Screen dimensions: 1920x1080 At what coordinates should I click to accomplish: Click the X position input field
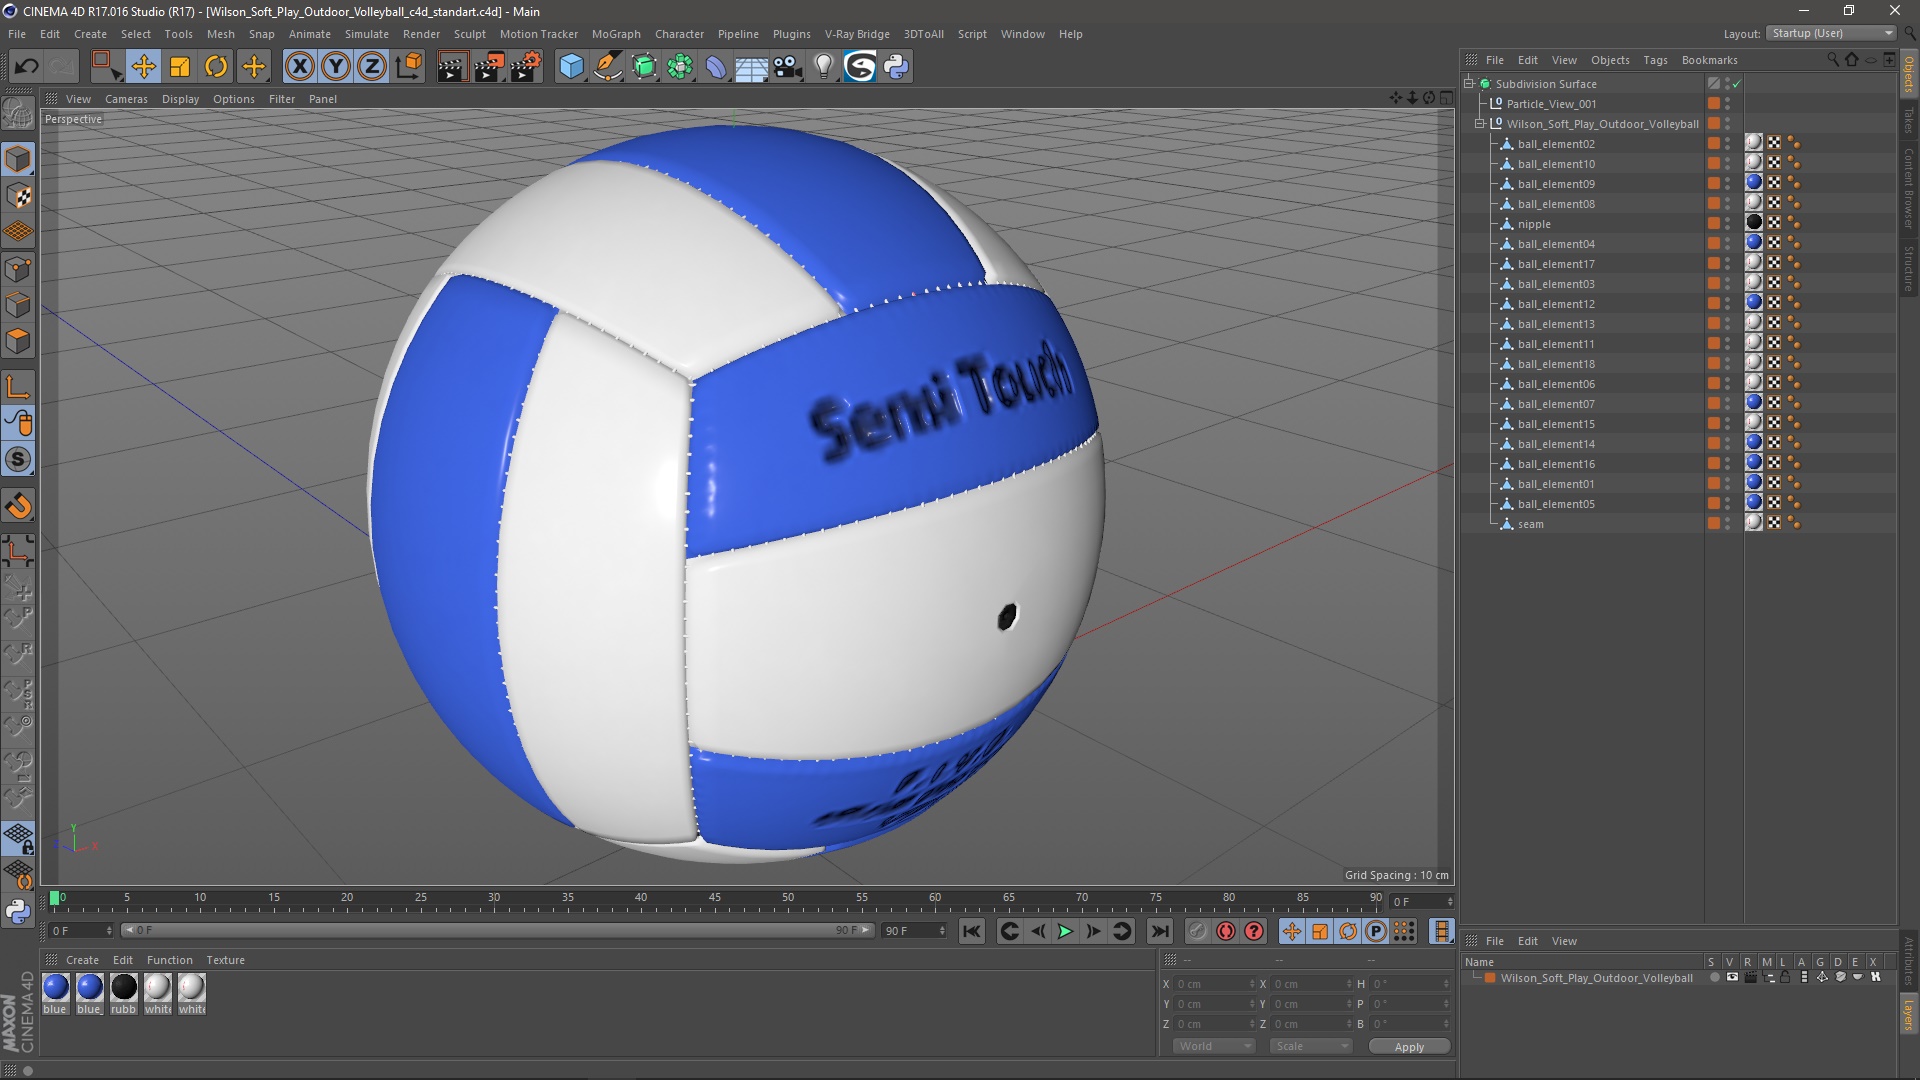point(1214,985)
